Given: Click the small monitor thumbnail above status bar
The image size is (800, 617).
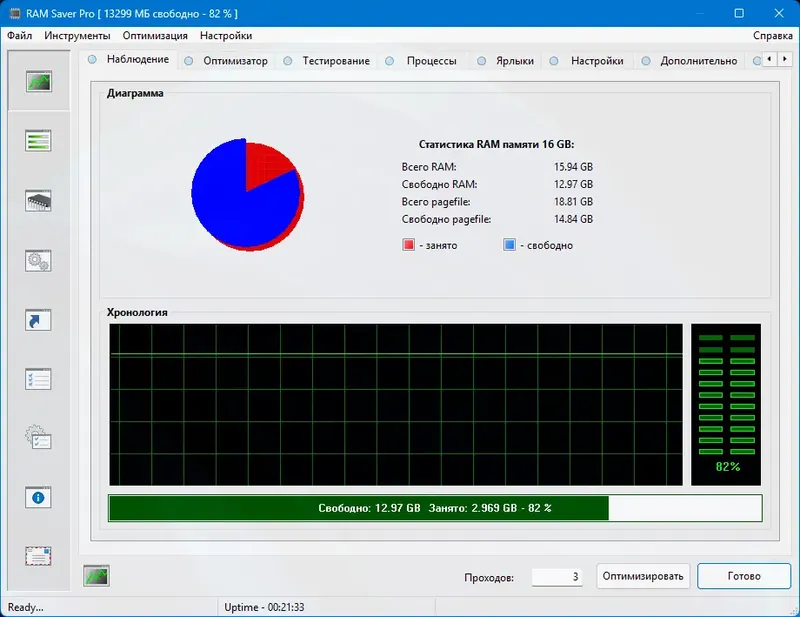Looking at the screenshot, I should click(97, 577).
